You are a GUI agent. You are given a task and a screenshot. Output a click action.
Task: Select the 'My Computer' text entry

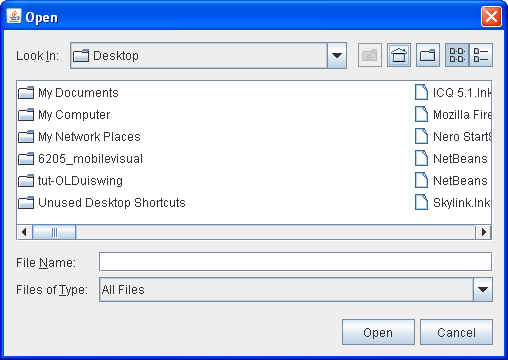click(x=74, y=115)
